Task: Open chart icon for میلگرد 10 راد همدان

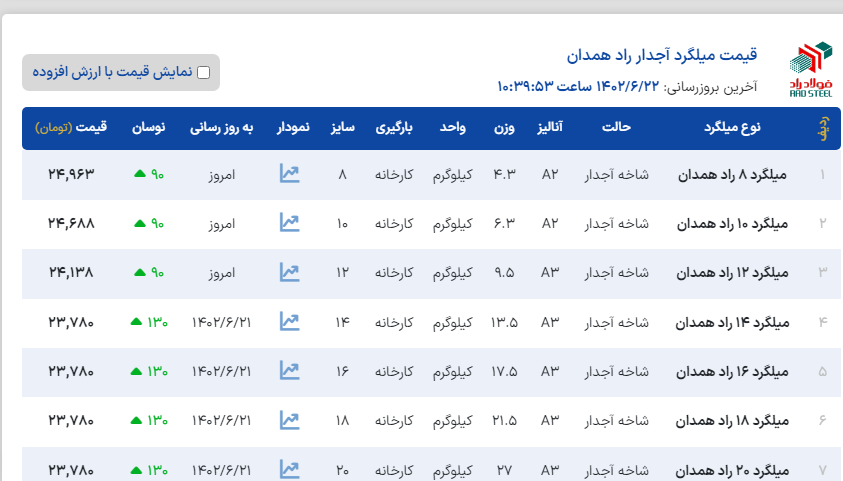Action: tap(289, 223)
